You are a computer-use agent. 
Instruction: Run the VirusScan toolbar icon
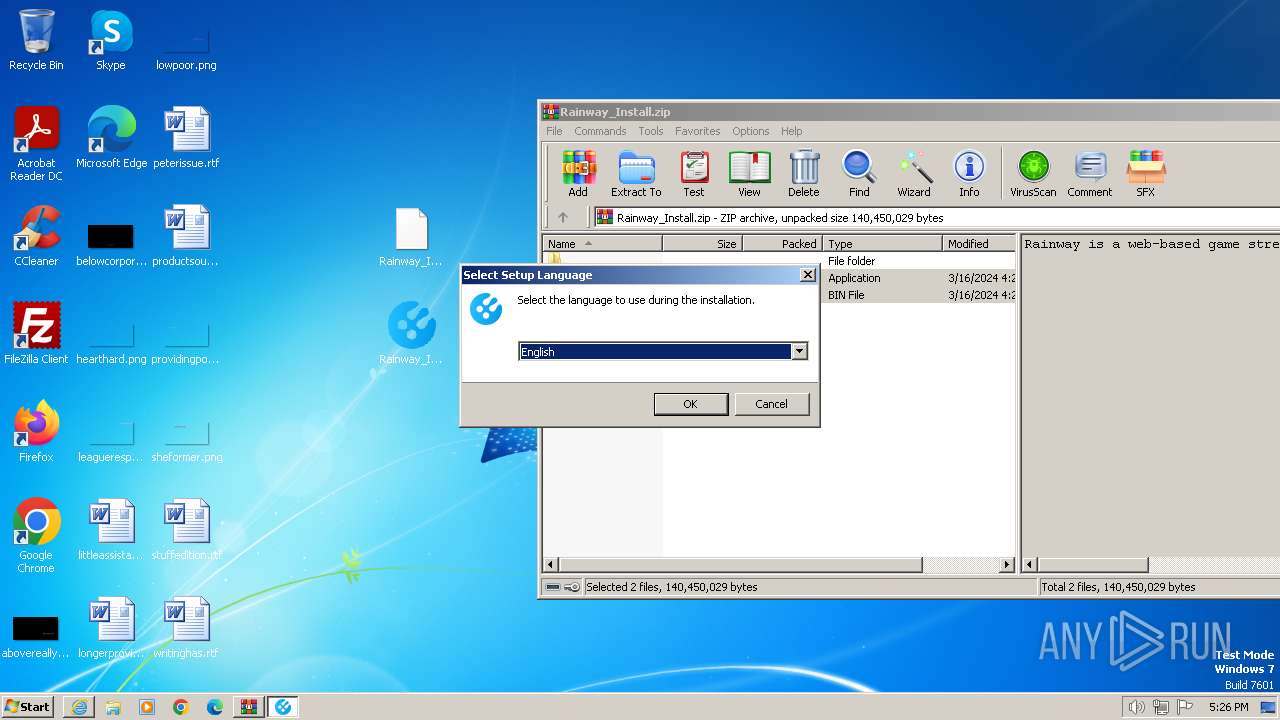pos(1033,173)
